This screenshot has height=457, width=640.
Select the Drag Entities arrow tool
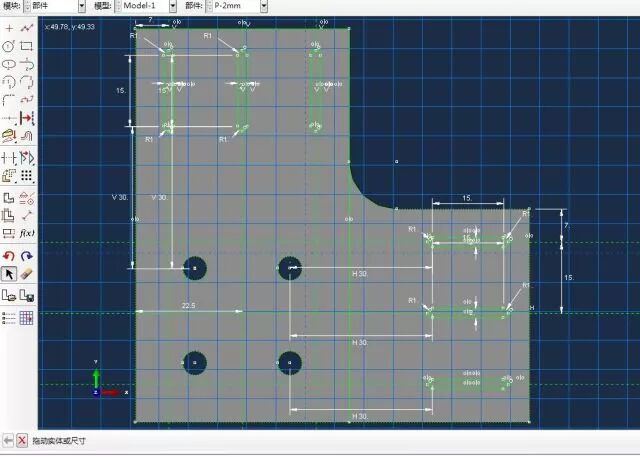[x=9, y=274]
